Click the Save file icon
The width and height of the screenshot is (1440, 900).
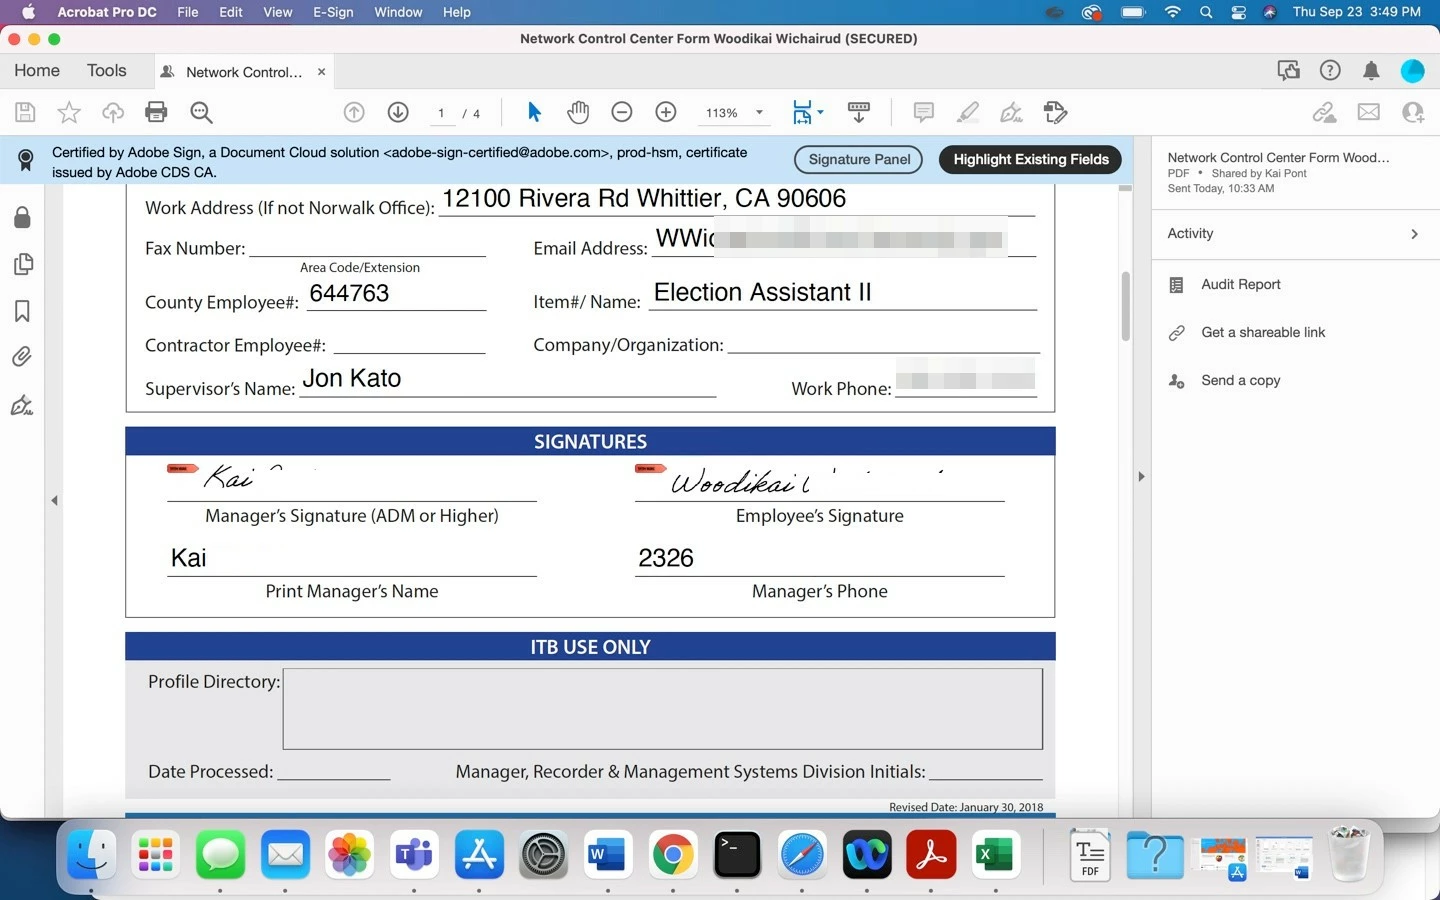(25, 112)
